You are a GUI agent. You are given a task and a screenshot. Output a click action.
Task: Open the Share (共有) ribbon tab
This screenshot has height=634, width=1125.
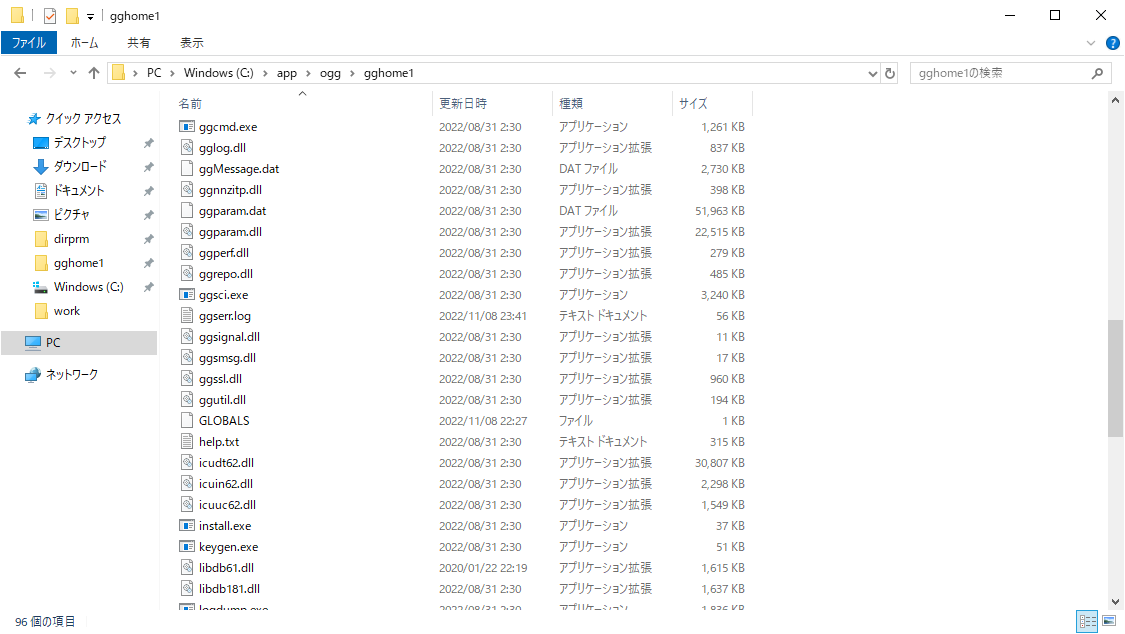pyautogui.click(x=138, y=43)
